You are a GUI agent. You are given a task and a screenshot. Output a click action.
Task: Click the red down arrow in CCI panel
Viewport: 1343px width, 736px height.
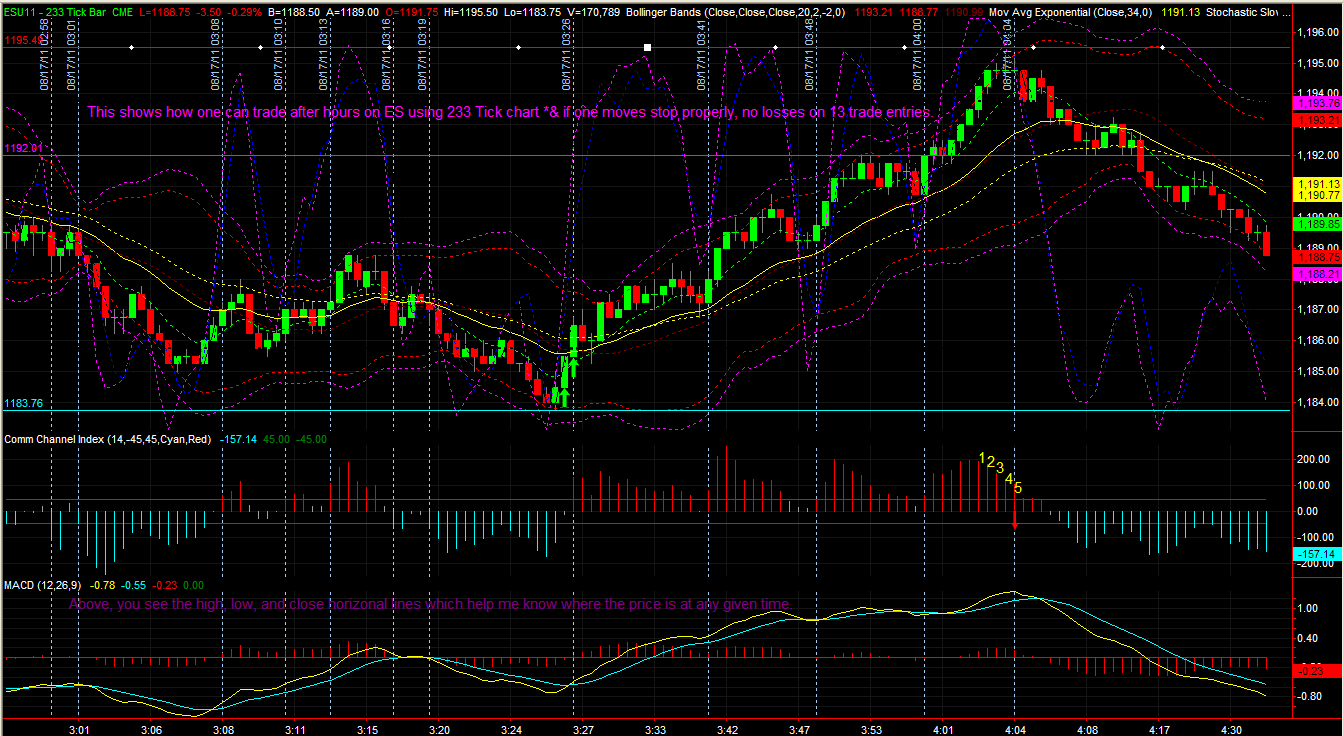[x=1015, y=520]
